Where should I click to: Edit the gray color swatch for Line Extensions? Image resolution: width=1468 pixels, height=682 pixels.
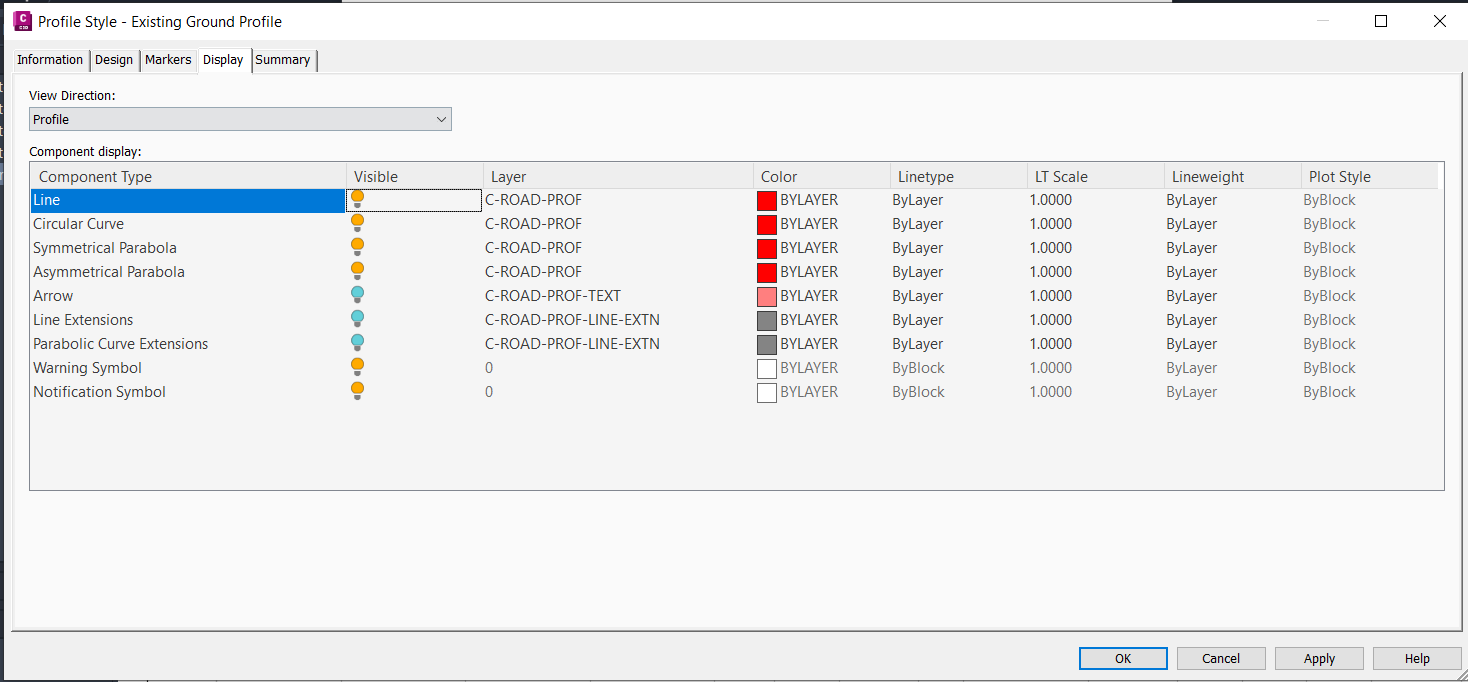[x=766, y=319]
